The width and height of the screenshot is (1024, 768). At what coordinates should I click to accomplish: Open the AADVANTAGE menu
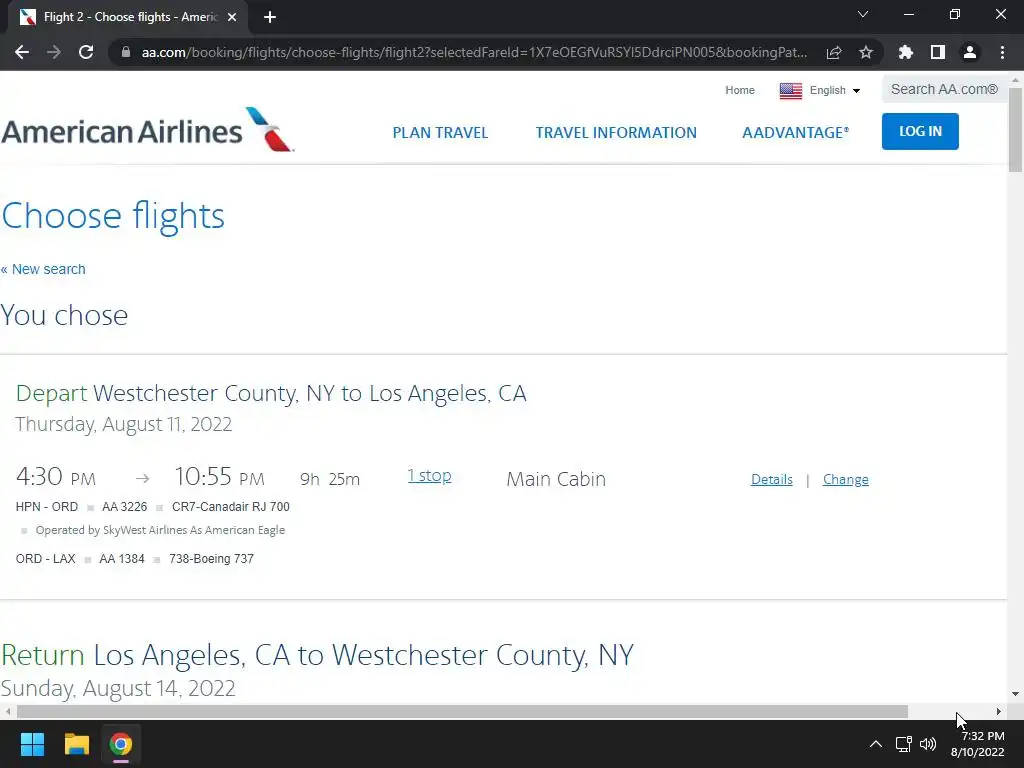click(x=795, y=133)
